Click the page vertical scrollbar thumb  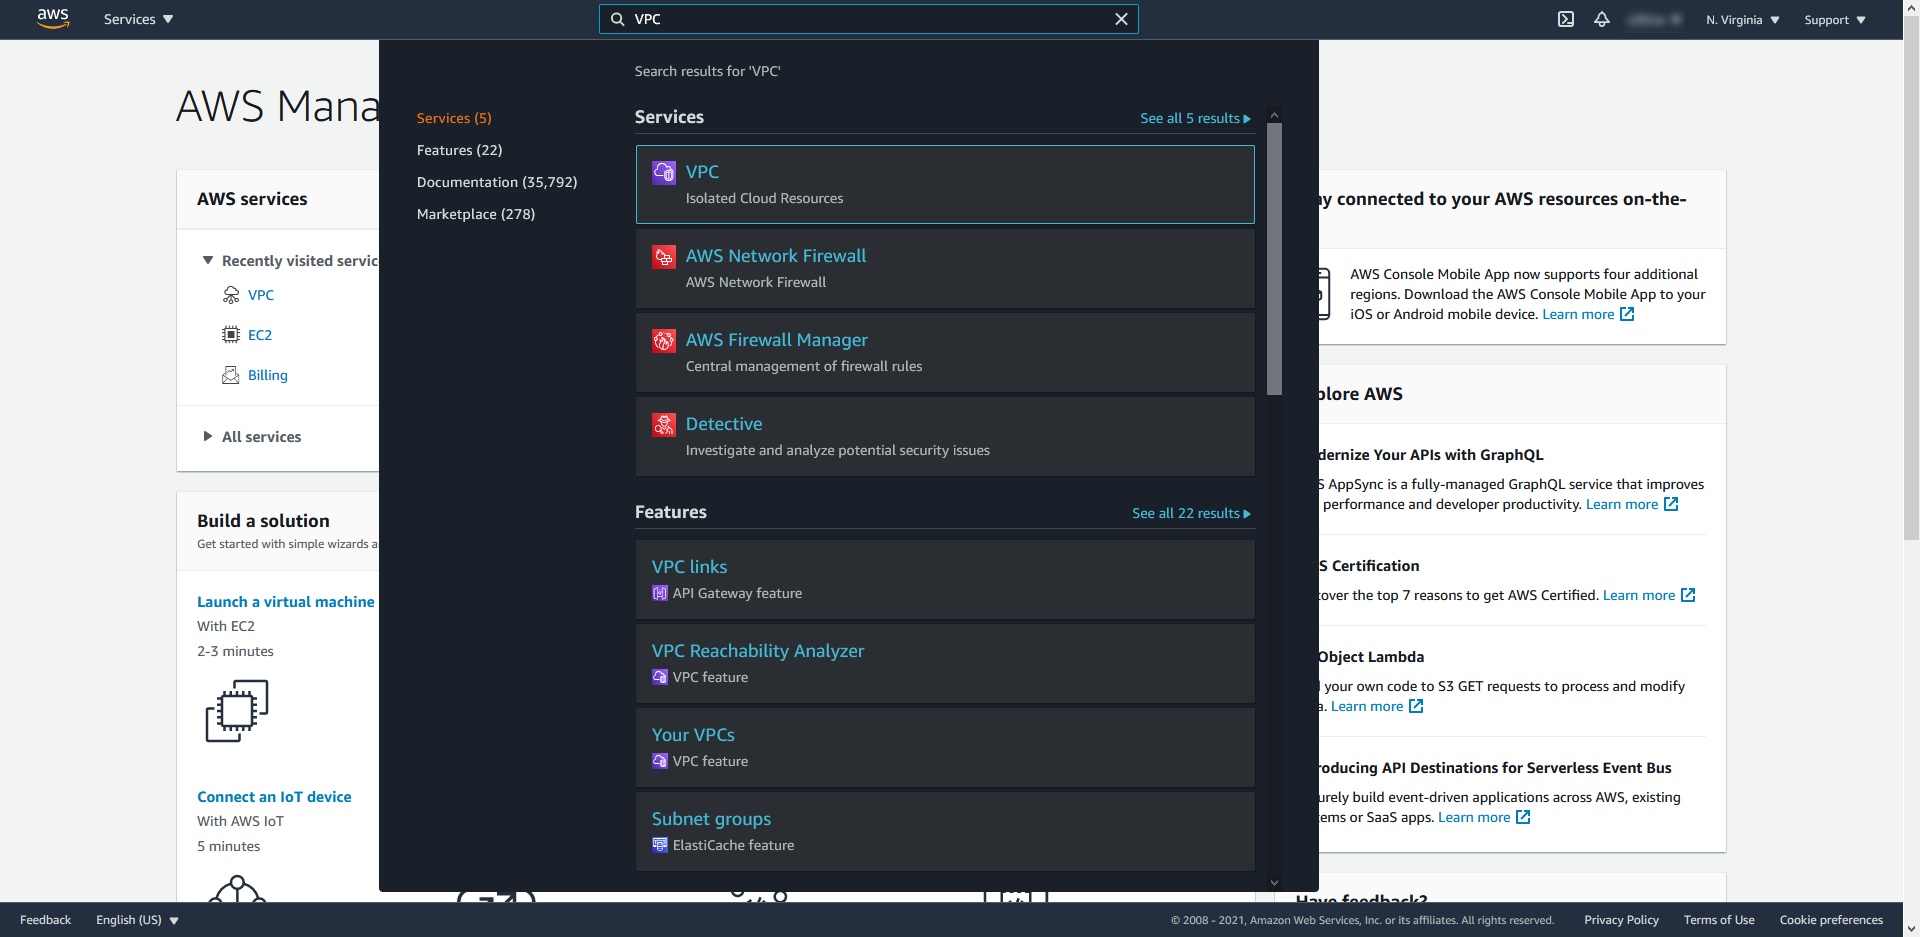[1911, 277]
